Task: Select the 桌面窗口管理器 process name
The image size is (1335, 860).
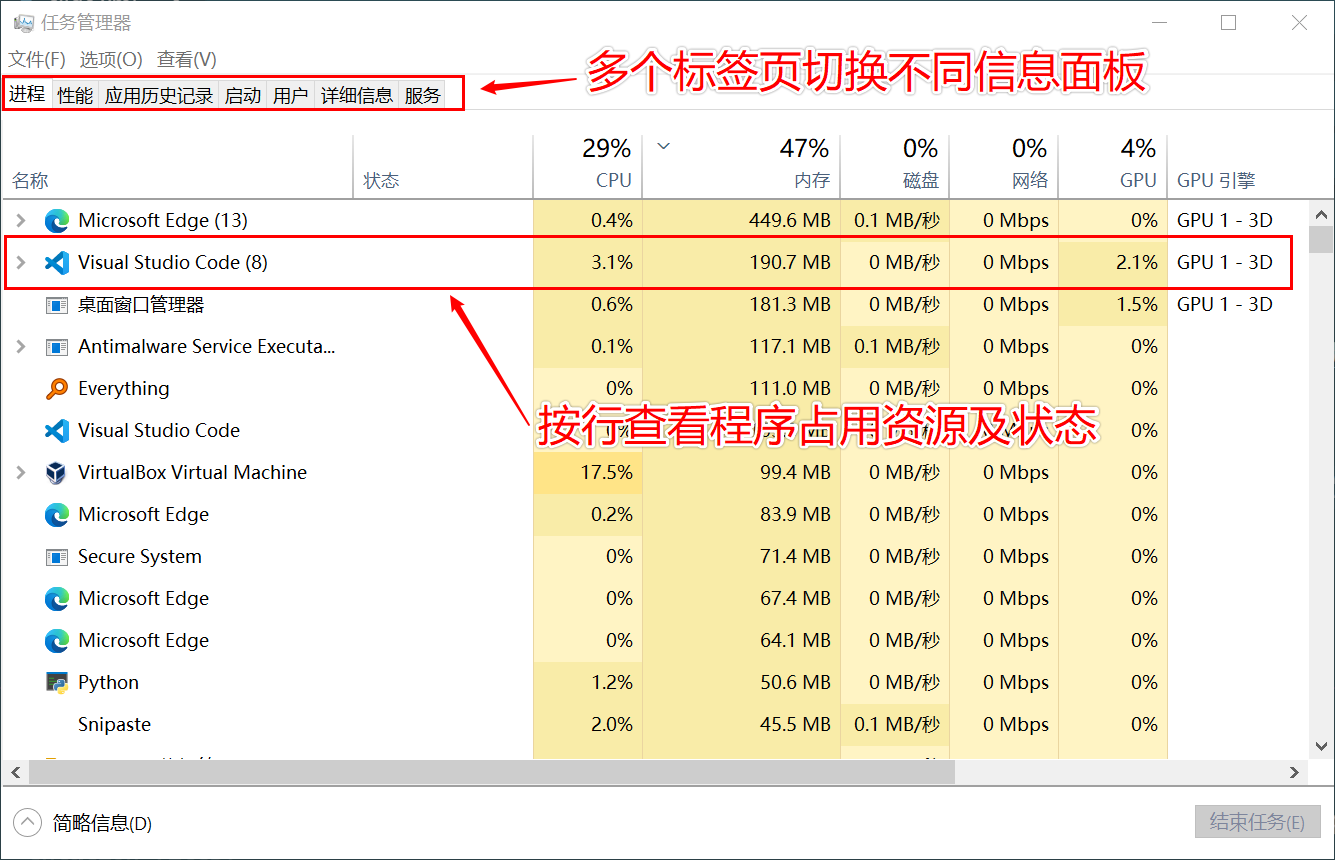Action: tap(141, 305)
